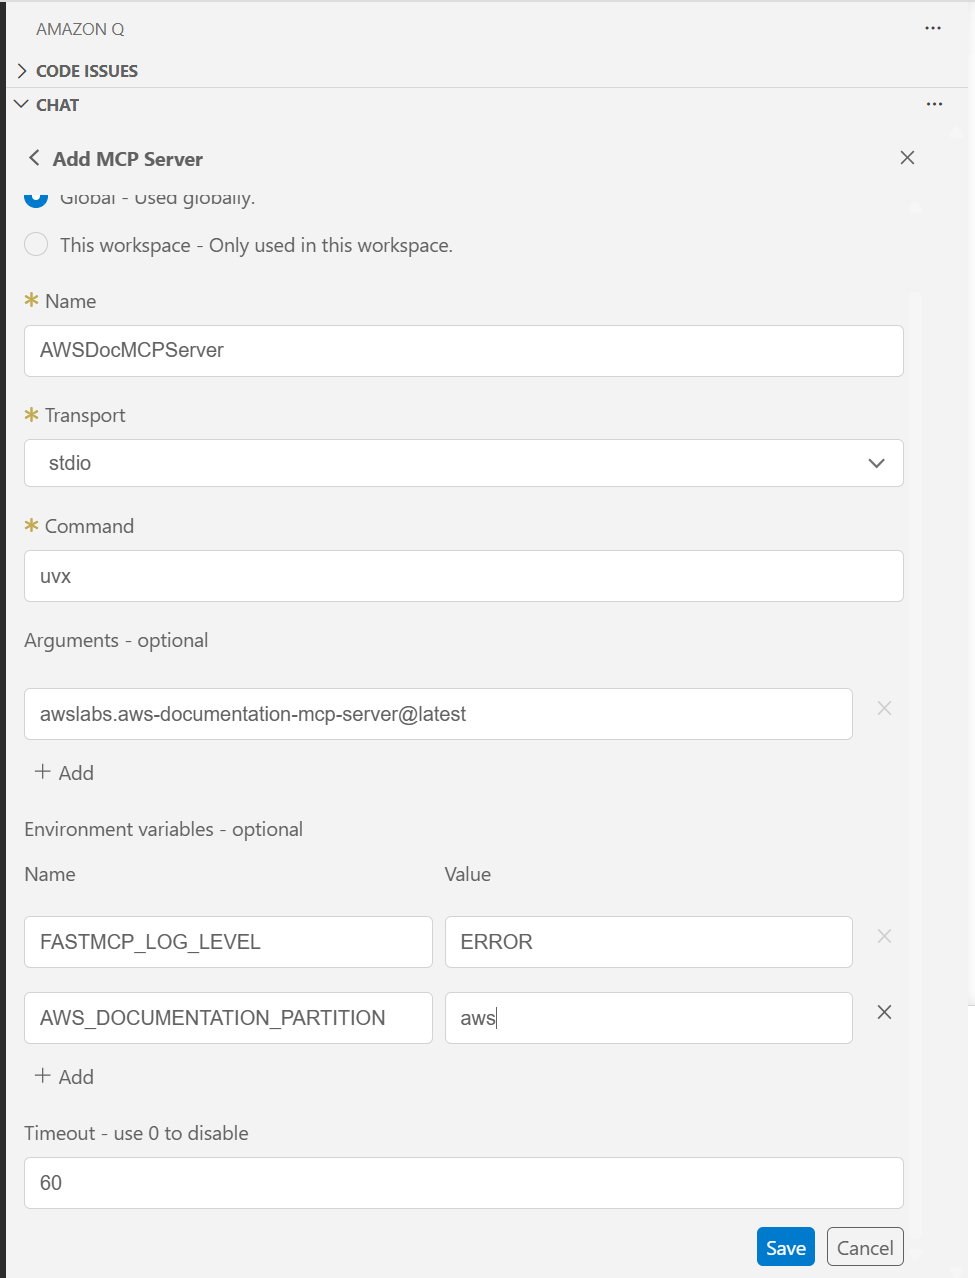Open Amazon Q panel more actions menu
Image resolution: width=975 pixels, height=1278 pixels.
tap(933, 28)
